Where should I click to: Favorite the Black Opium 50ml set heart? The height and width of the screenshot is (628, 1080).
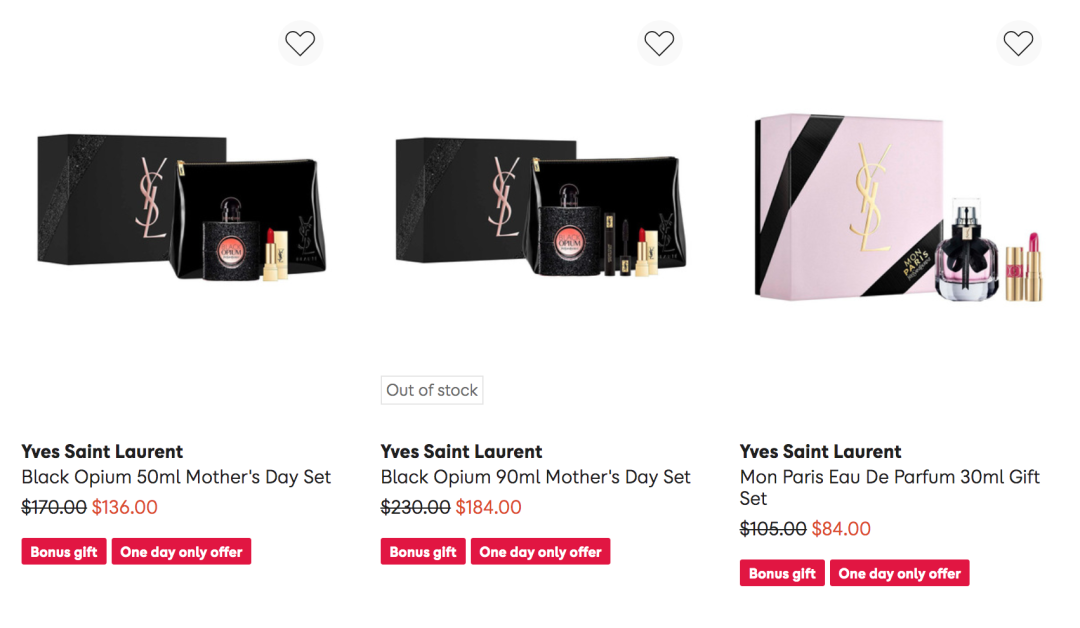pyautogui.click(x=300, y=43)
